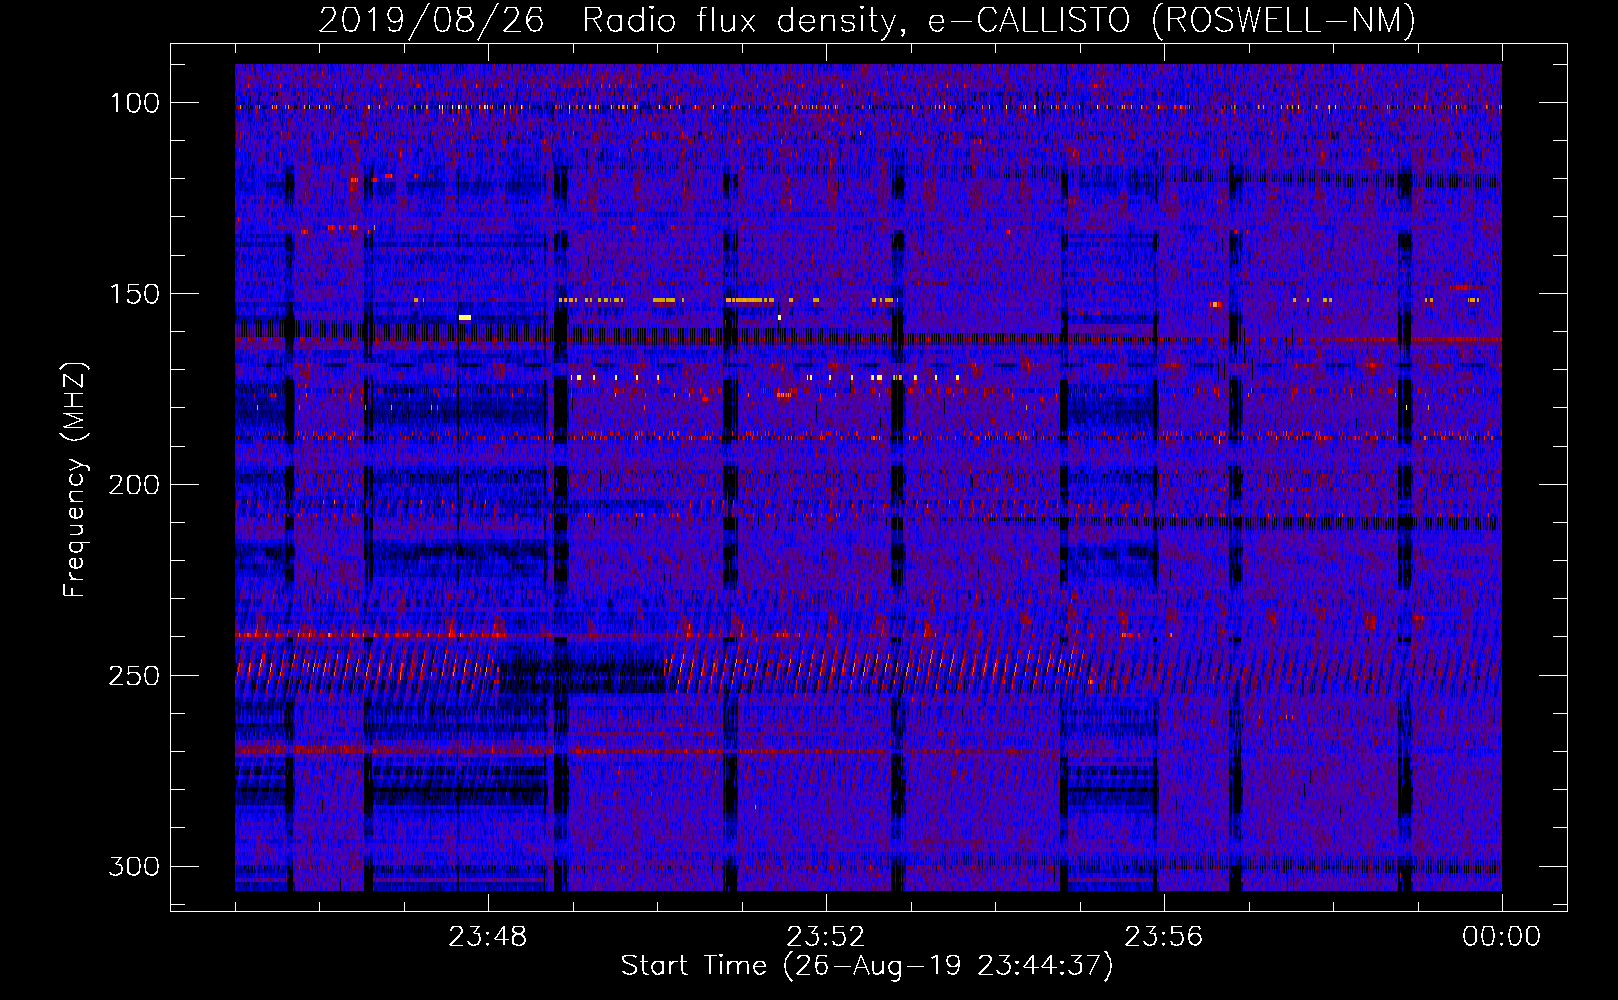Click the 23:56 time tick label
The height and width of the screenshot is (1000, 1618).
click(1164, 937)
